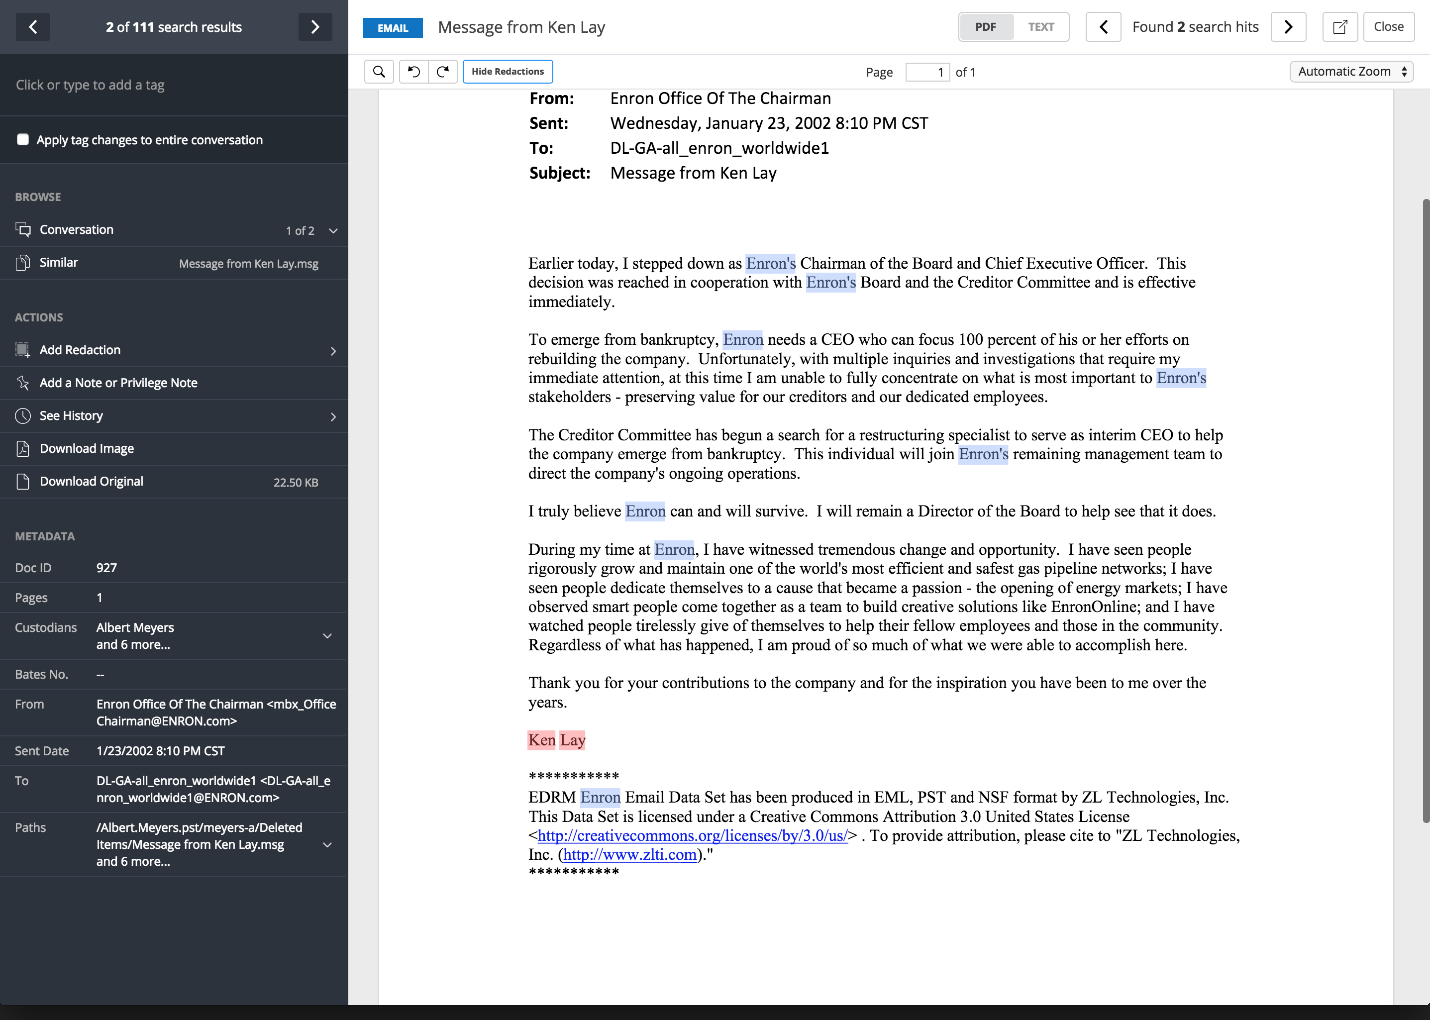
Task: Click Doc ID value 927
Action: coord(107,568)
